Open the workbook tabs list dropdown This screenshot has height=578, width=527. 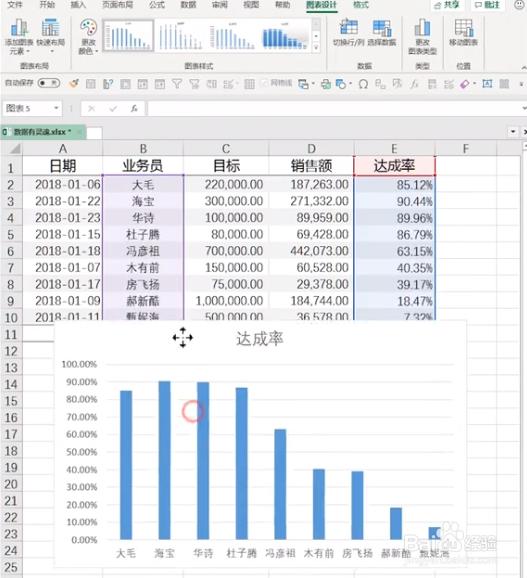[513, 132]
